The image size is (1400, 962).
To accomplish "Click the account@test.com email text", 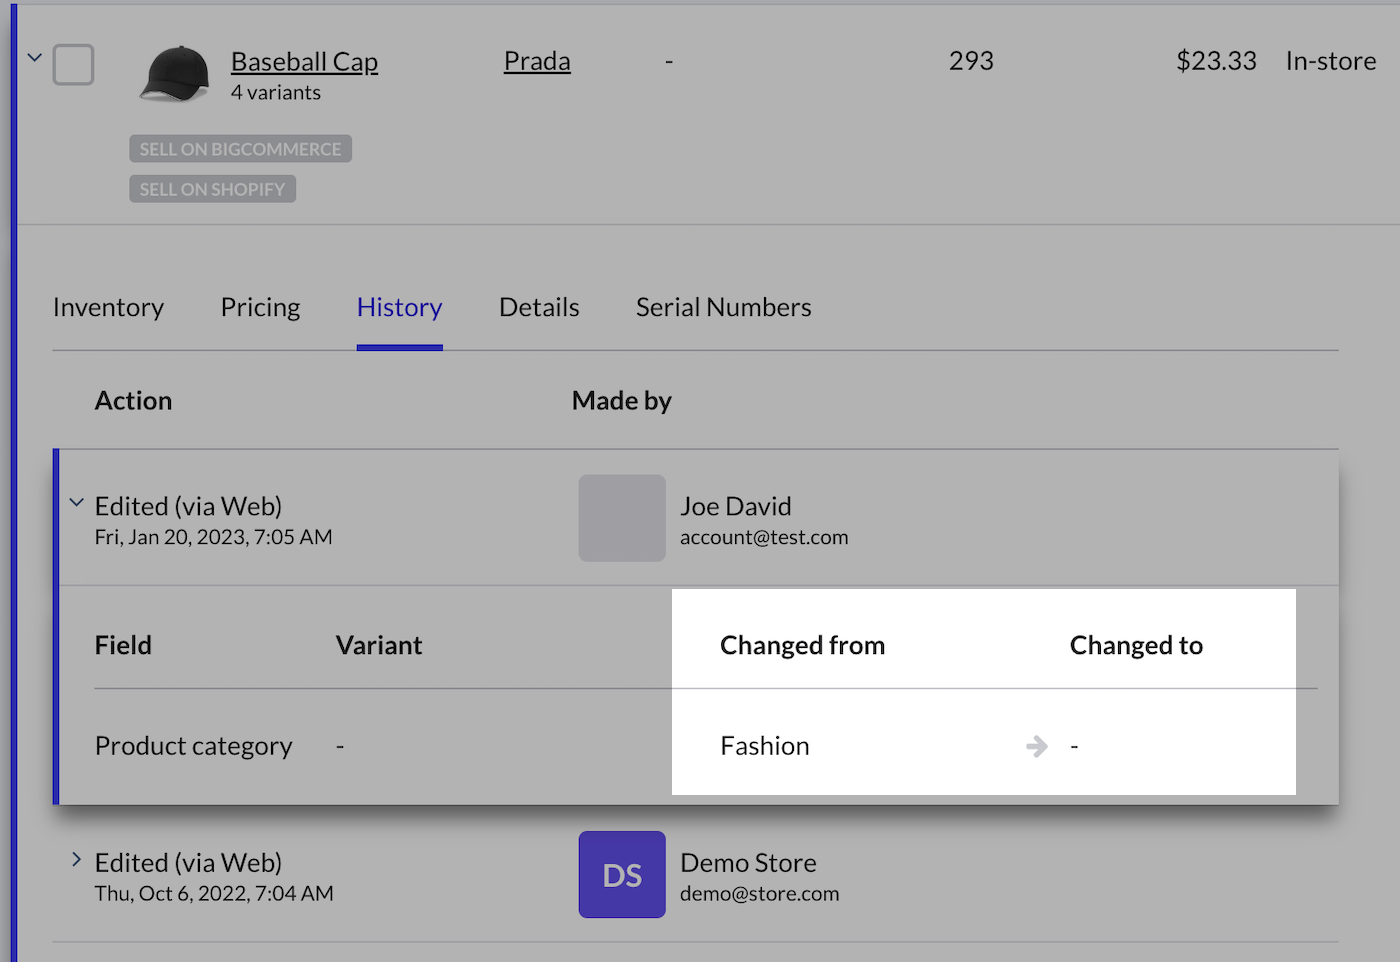I will click(764, 538).
